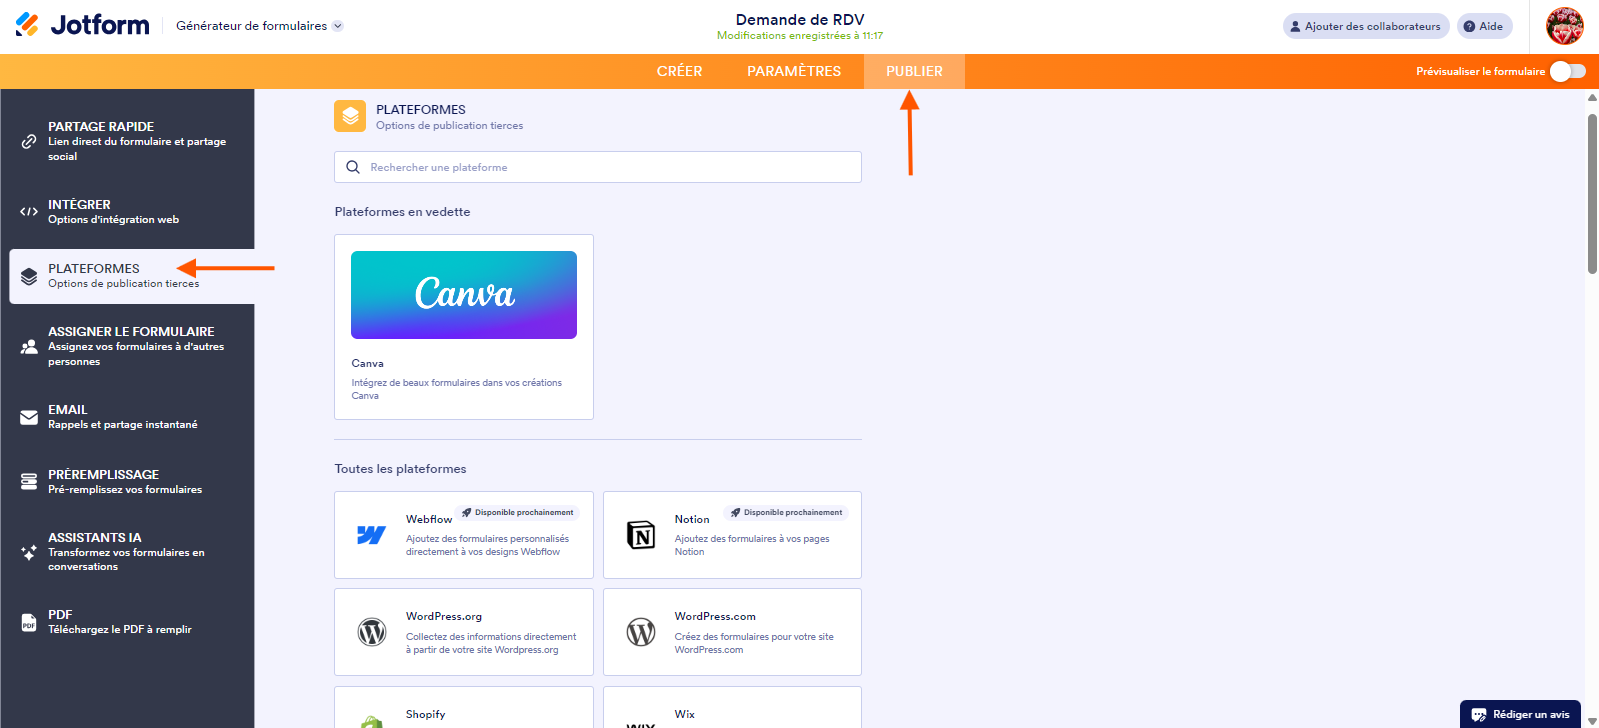Click the search magnifier icon
The height and width of the screenshot is (728, 1599).
[353, 167]
